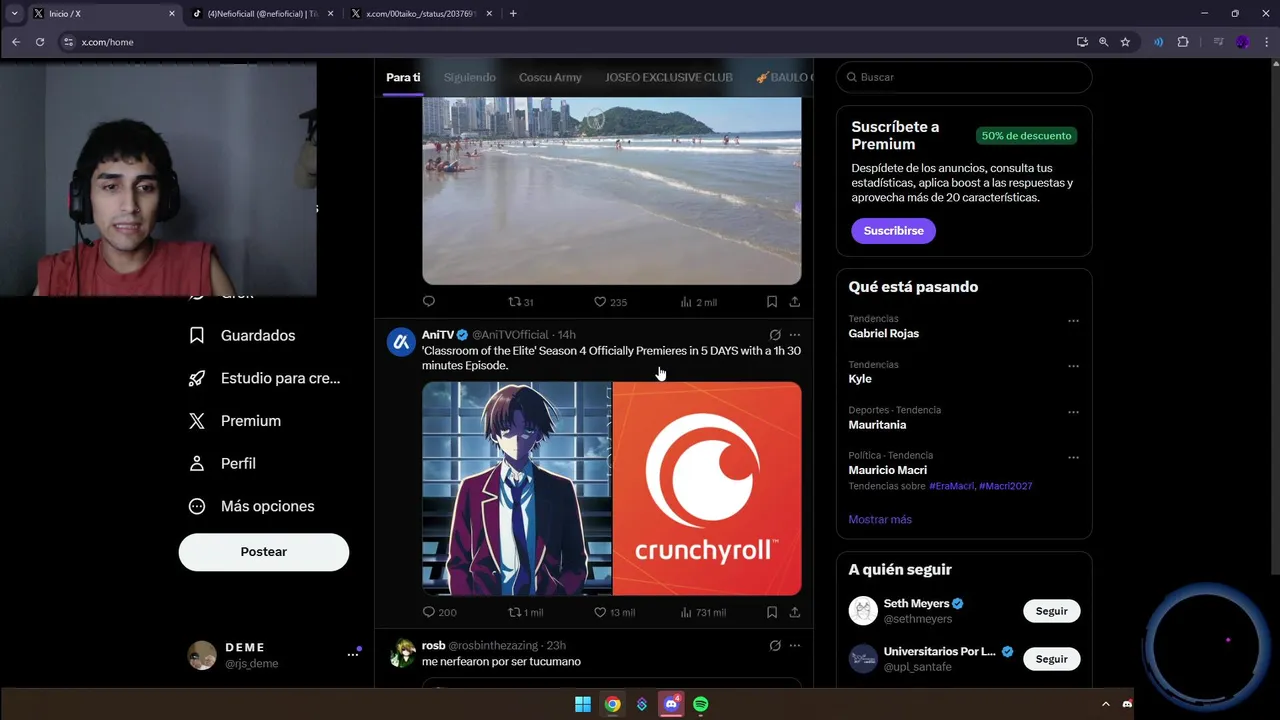1280x720 pixels.
Task: Open a new browser tab
Action: pos(513,14)
